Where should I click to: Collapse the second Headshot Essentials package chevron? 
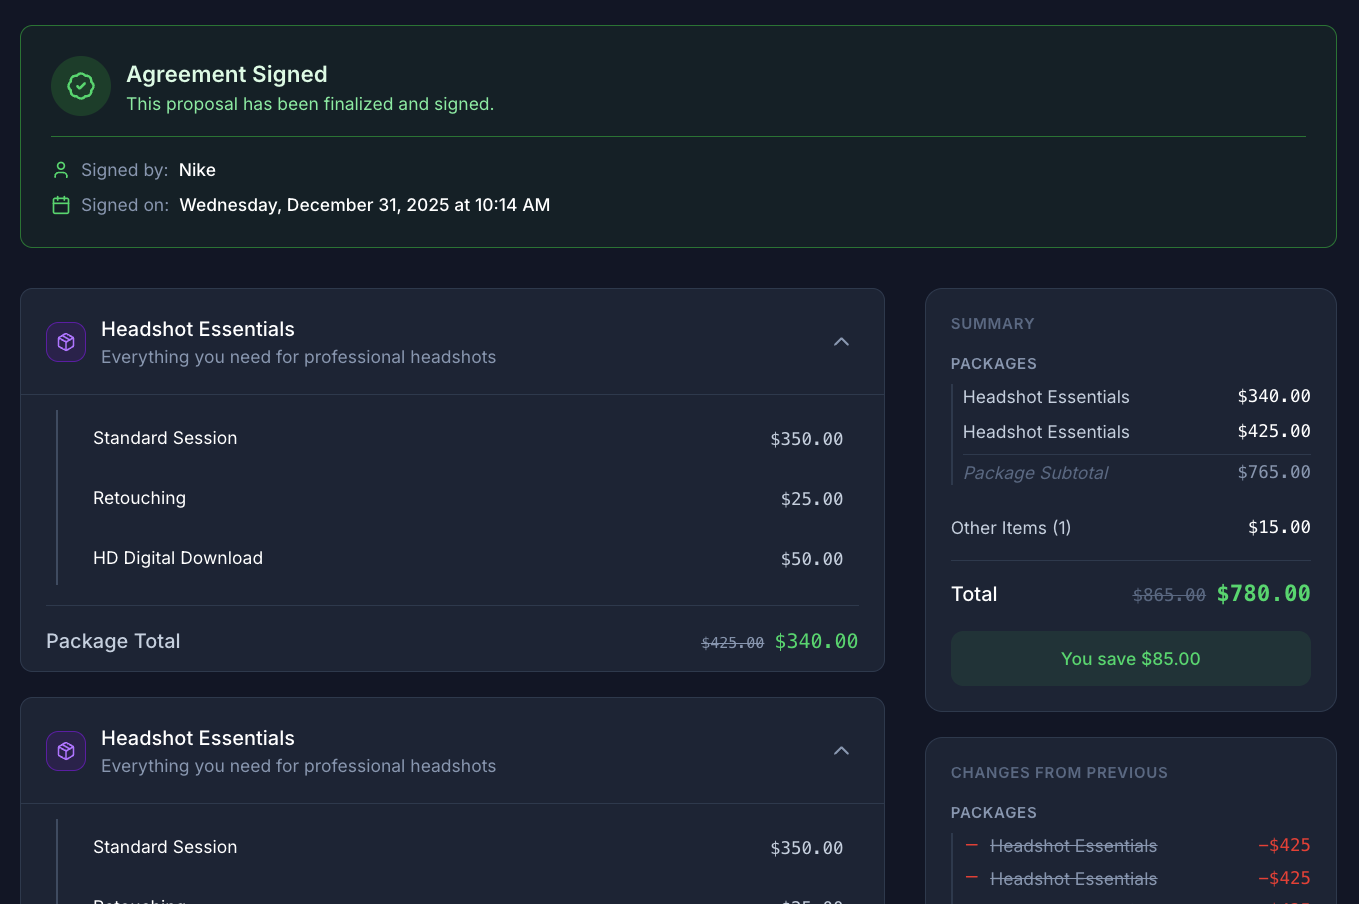pyautogui.click(x=841, y=751)
